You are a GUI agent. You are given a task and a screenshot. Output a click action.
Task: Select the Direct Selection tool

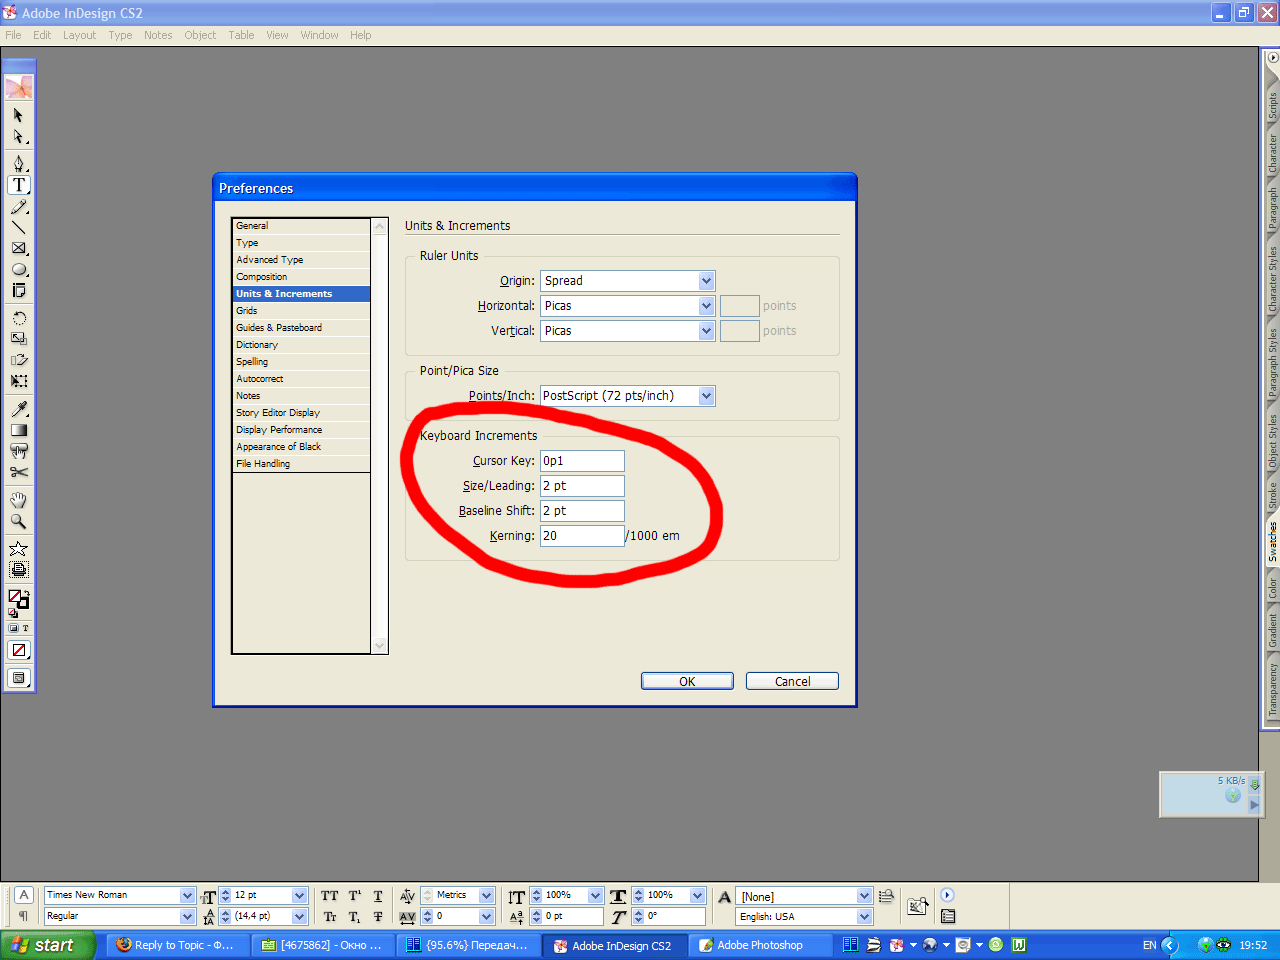[x=19, y=137]
